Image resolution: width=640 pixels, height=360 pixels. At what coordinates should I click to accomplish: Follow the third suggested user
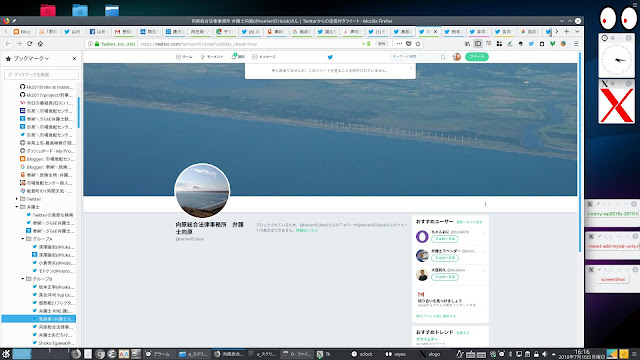[x=445, y=277]
